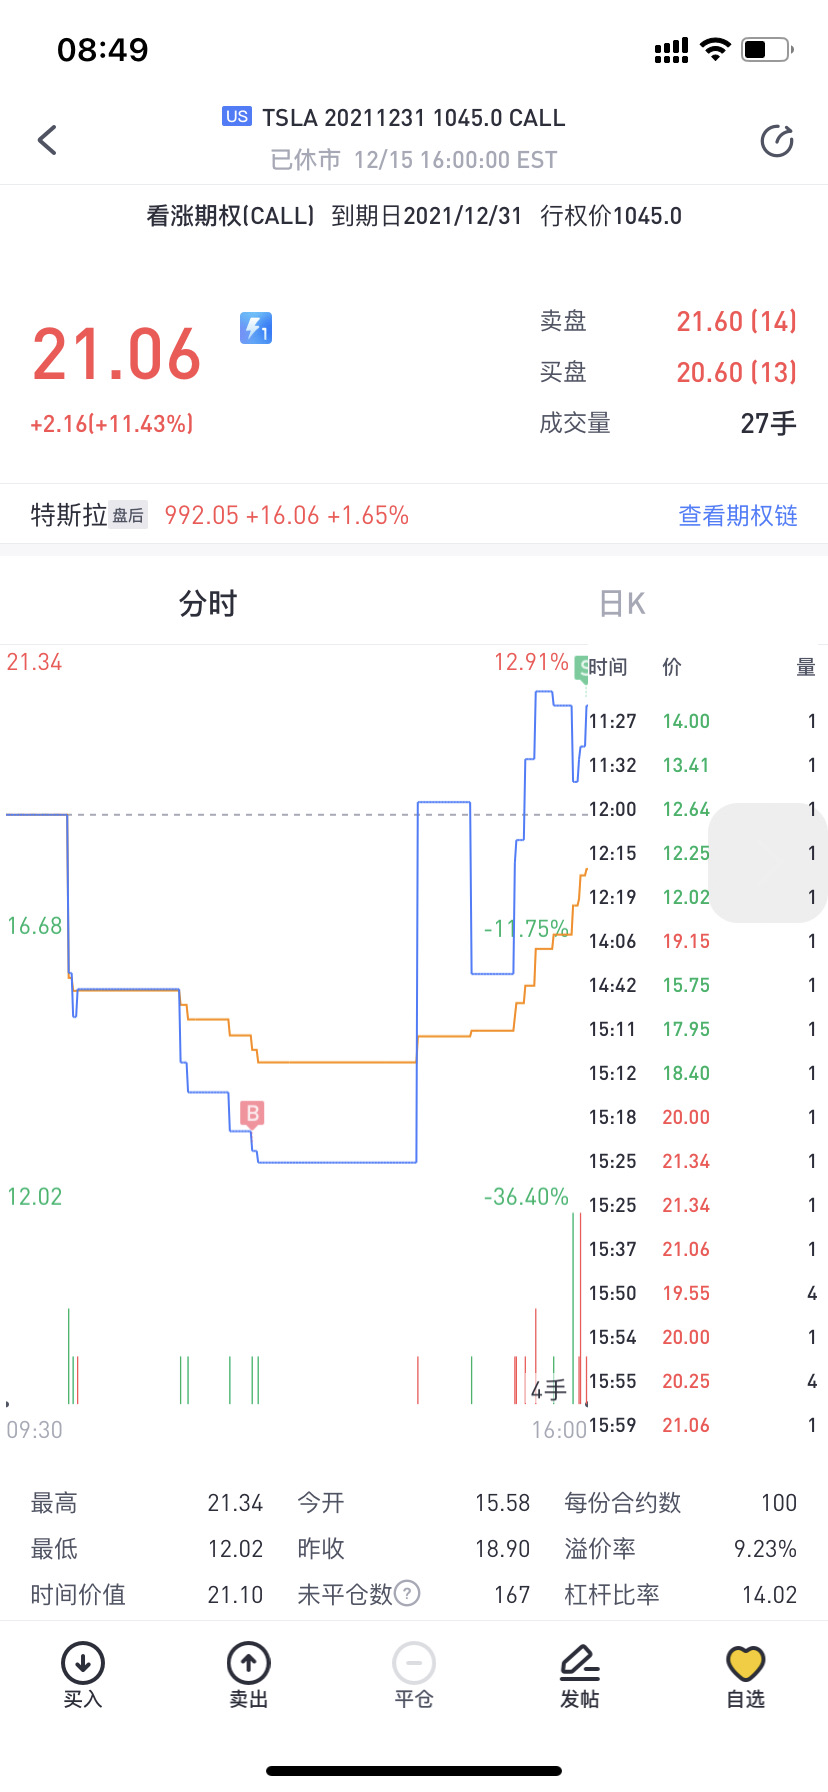Open the 查看期权链 option chain link
The image size is (828, 1792).
point(738,516)
